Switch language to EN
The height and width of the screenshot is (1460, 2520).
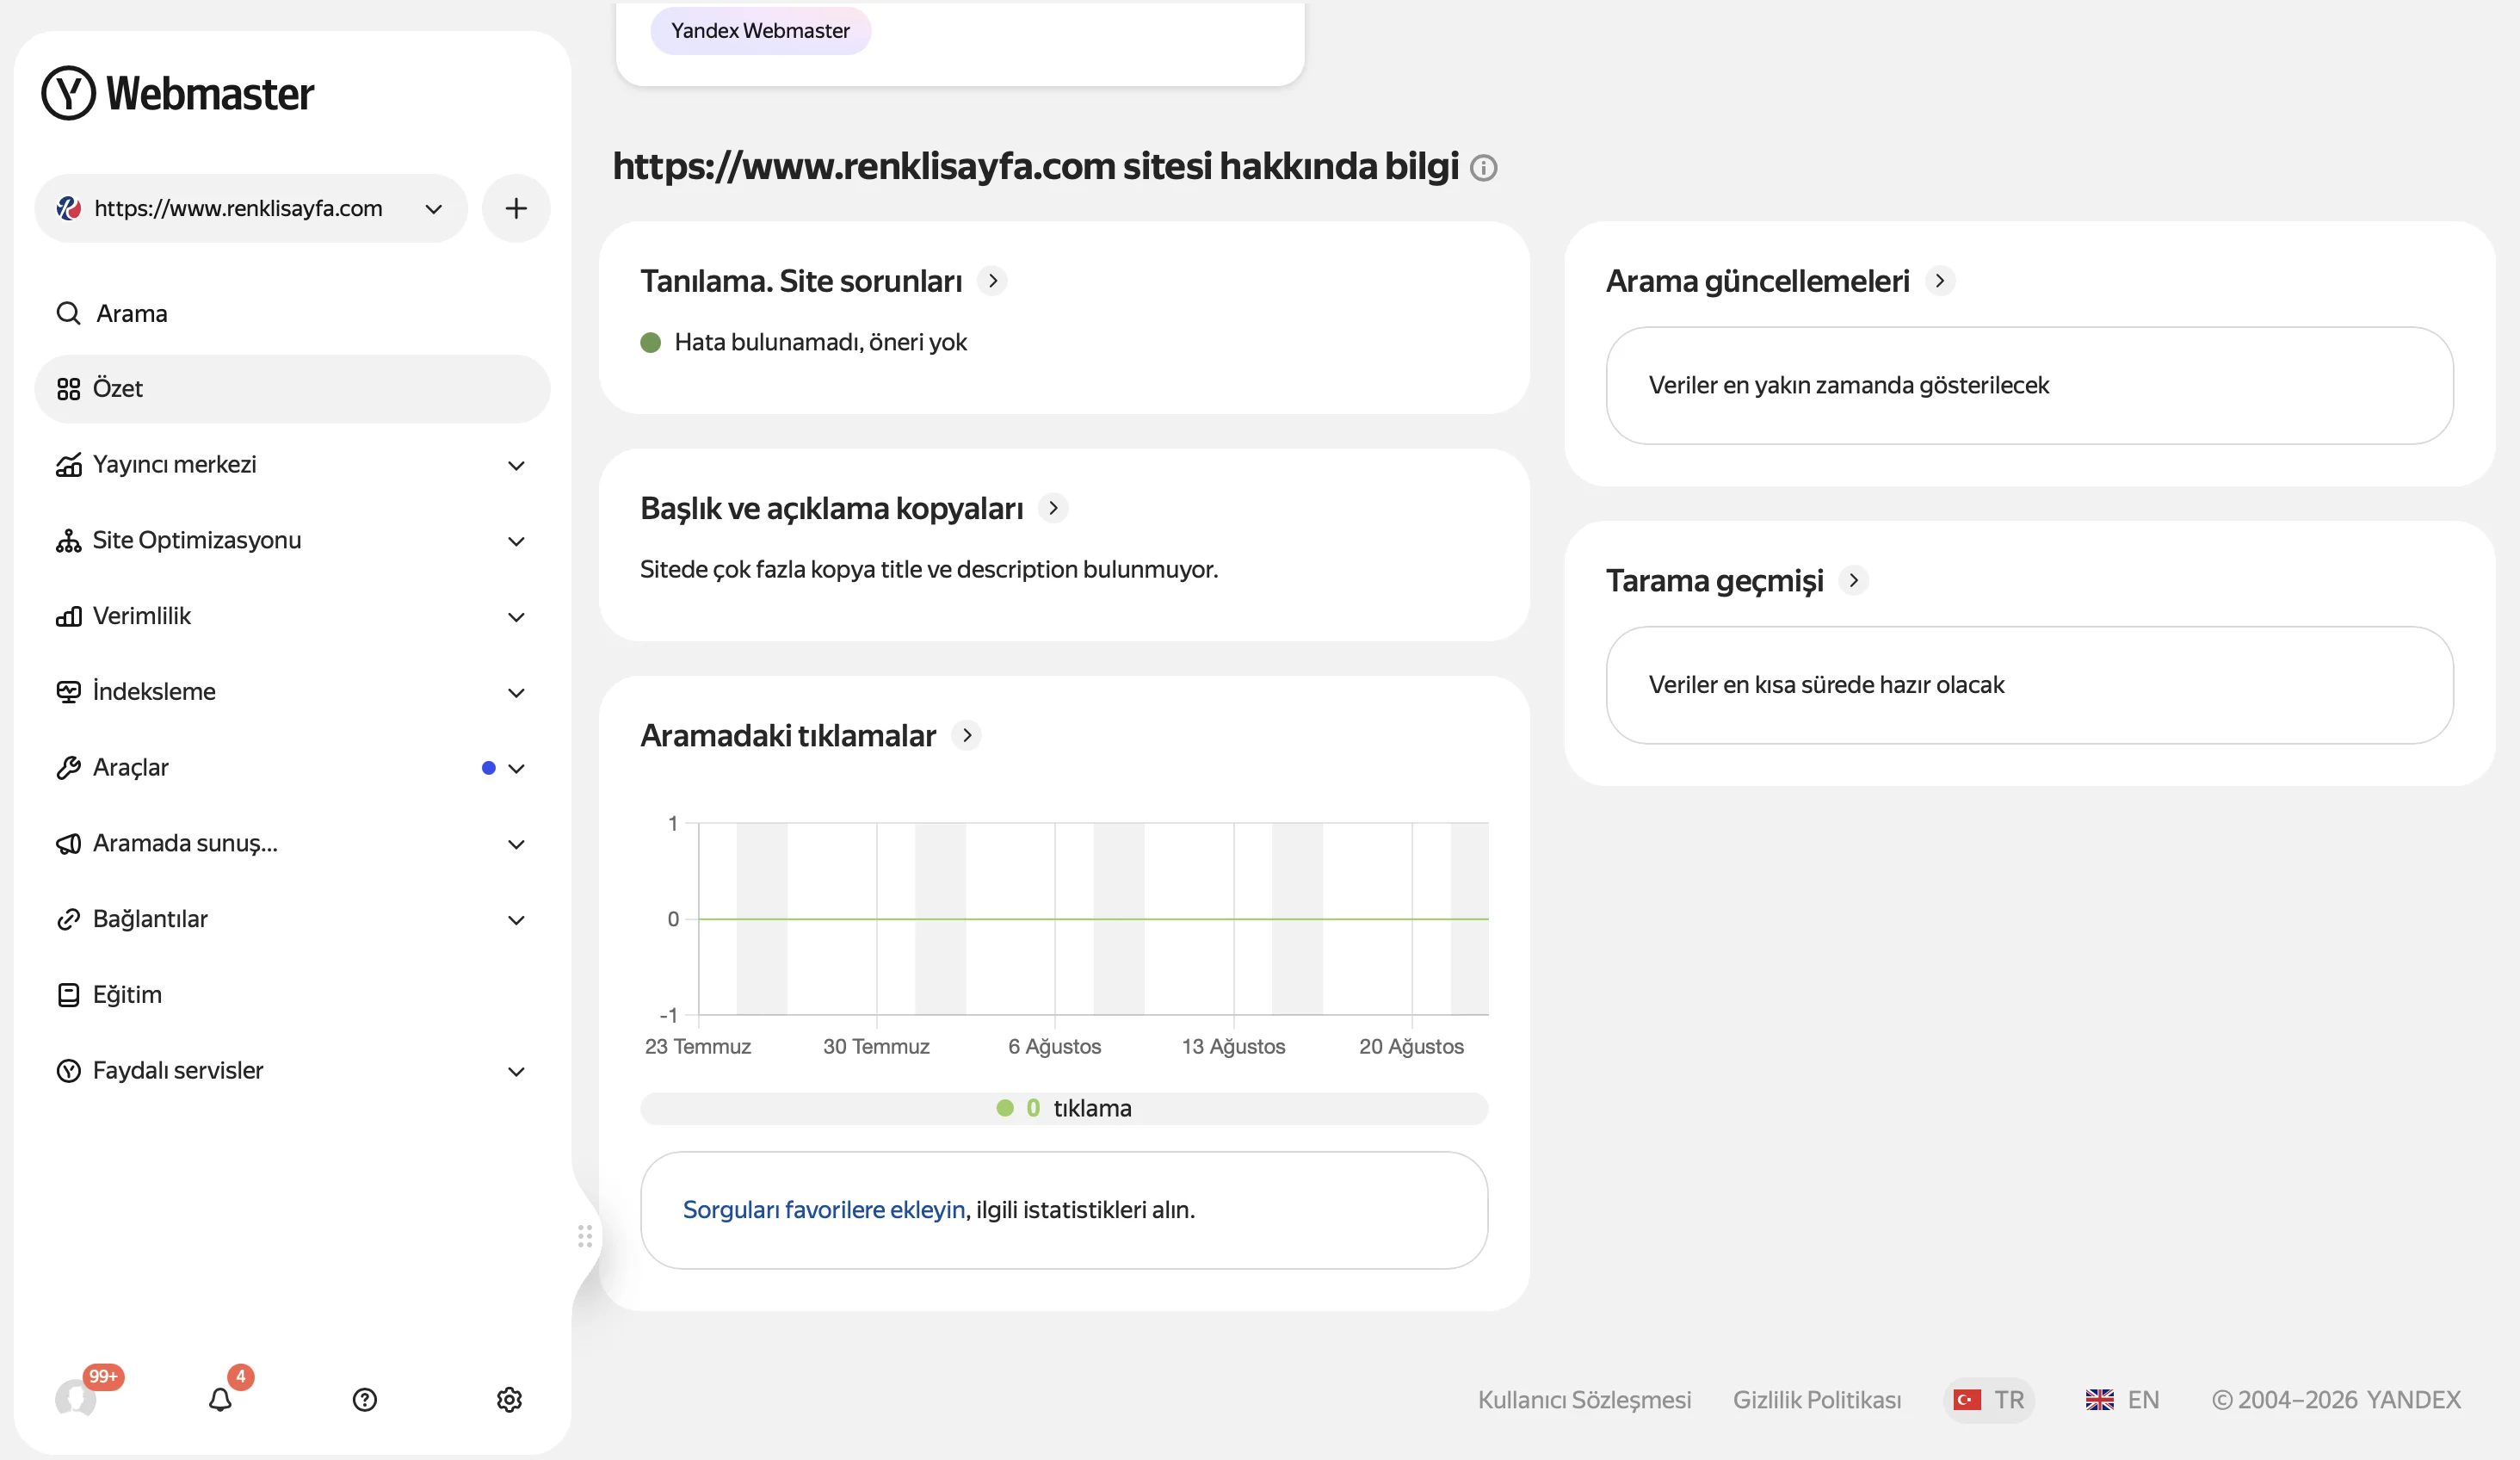click(x=2122, y=1400)
